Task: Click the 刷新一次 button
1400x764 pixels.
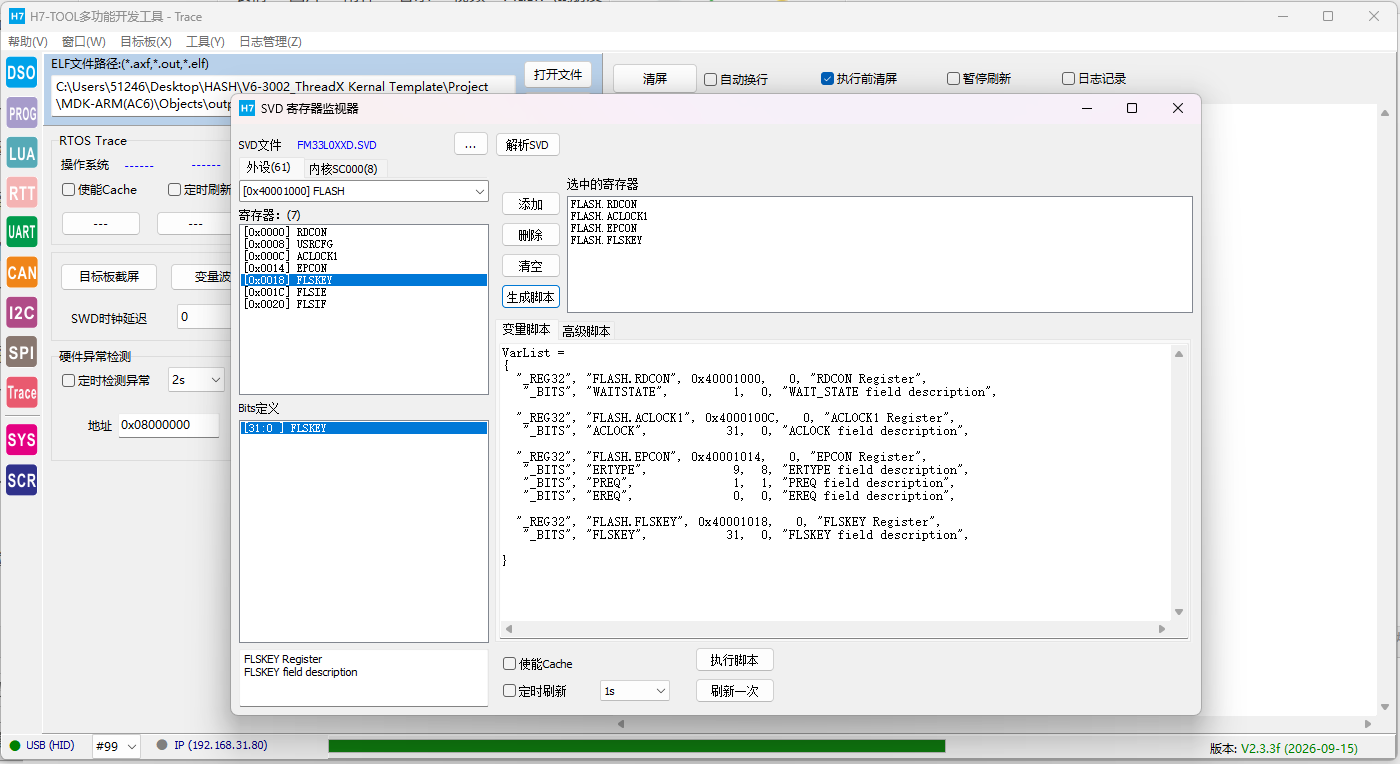Action: click(x=735, y=691)
